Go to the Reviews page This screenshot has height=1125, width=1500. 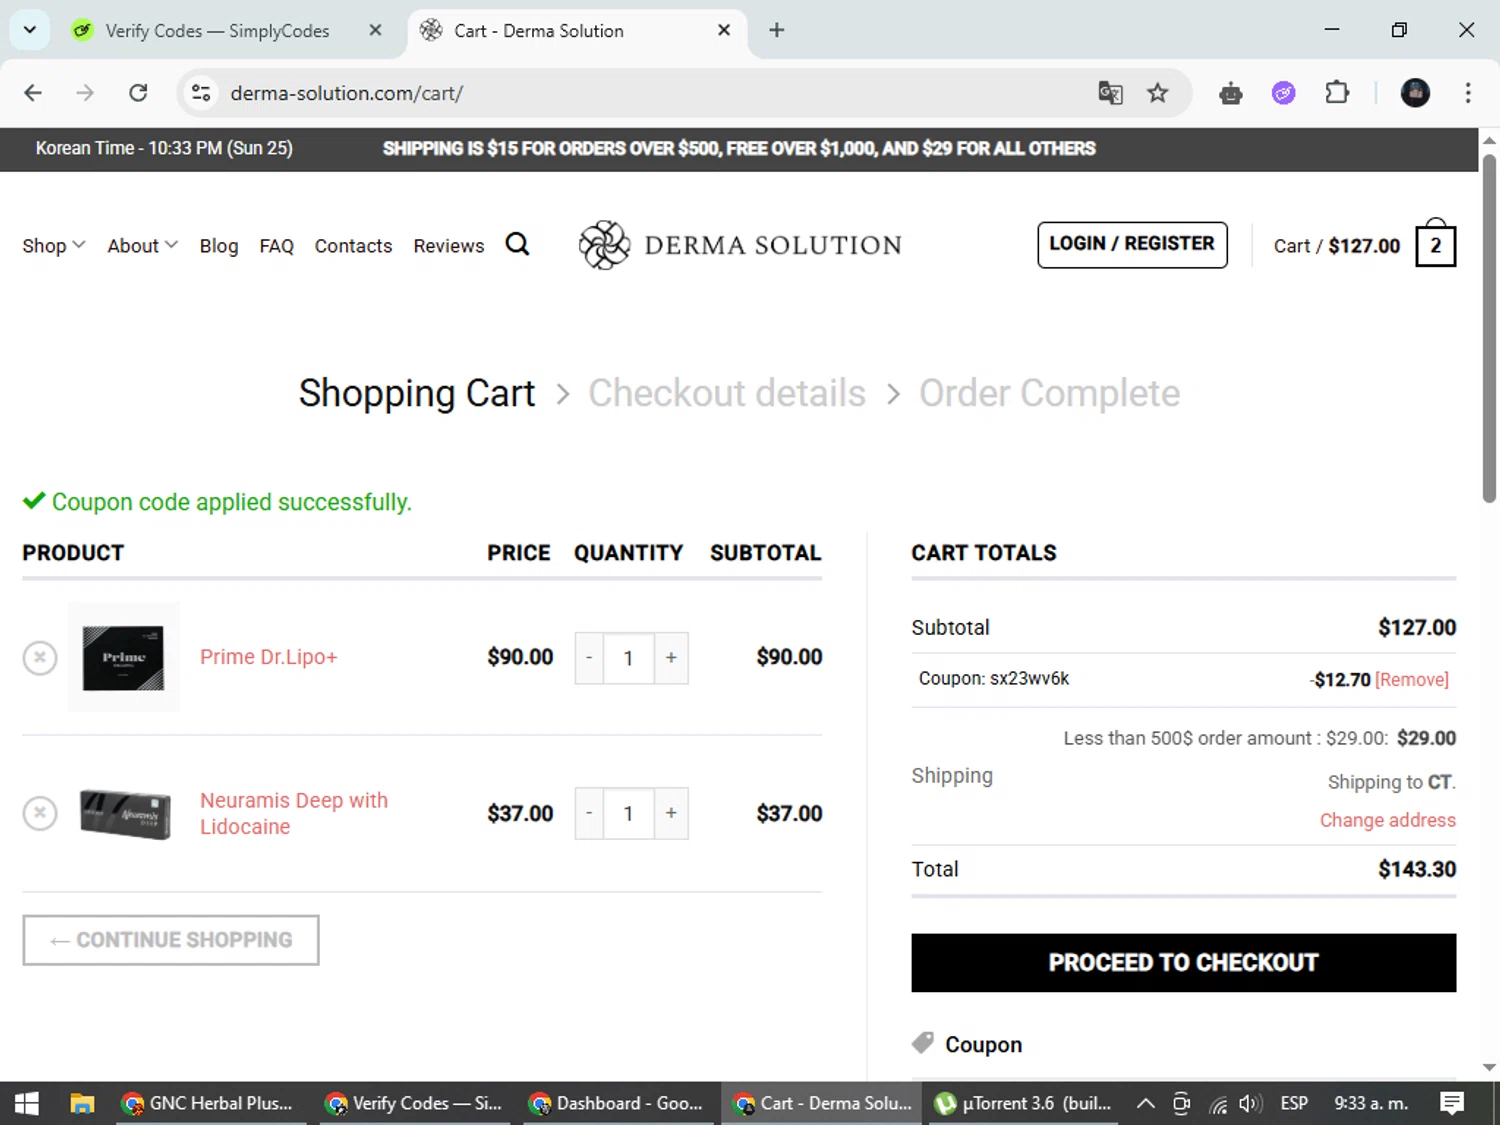(449, 245)
